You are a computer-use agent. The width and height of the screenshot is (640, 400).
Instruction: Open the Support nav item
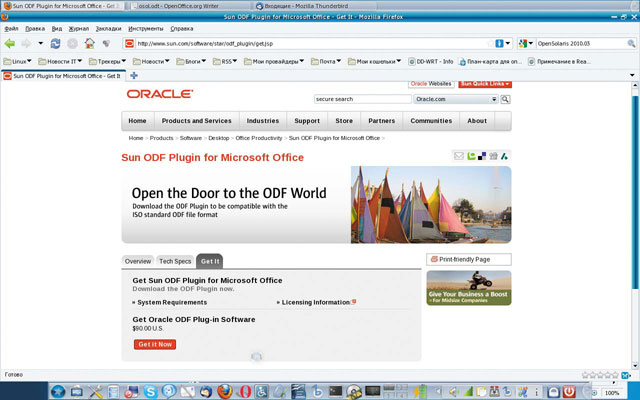coord(307,121)
